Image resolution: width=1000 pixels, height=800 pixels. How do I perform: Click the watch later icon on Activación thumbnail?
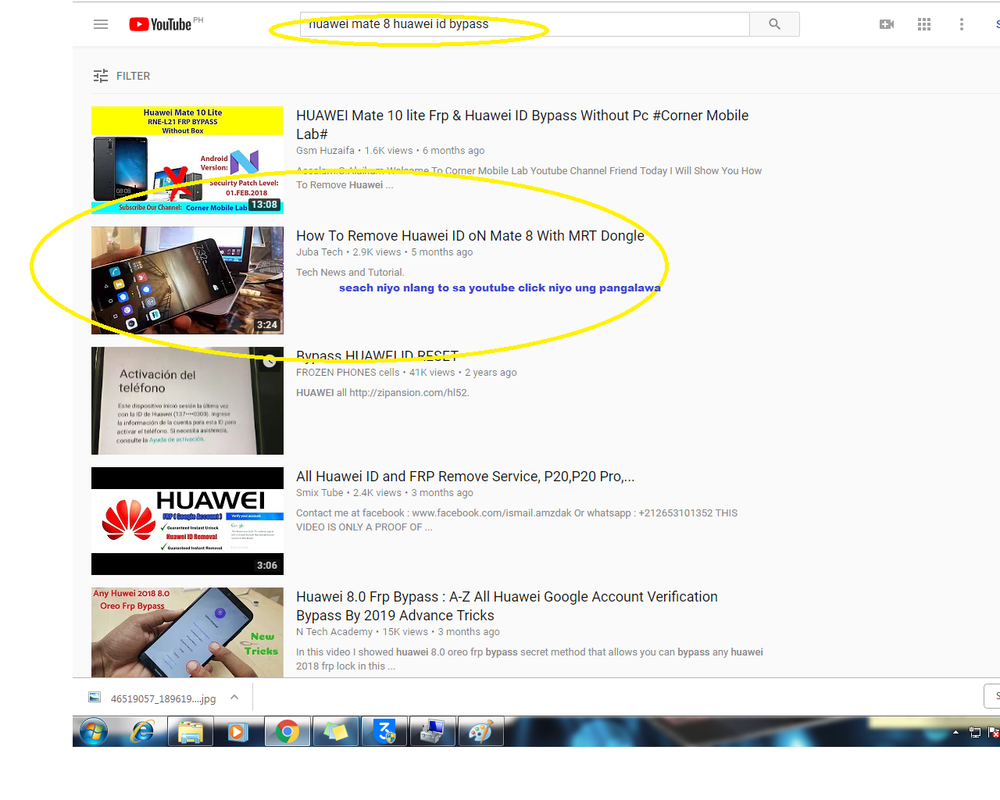[270, 360]
